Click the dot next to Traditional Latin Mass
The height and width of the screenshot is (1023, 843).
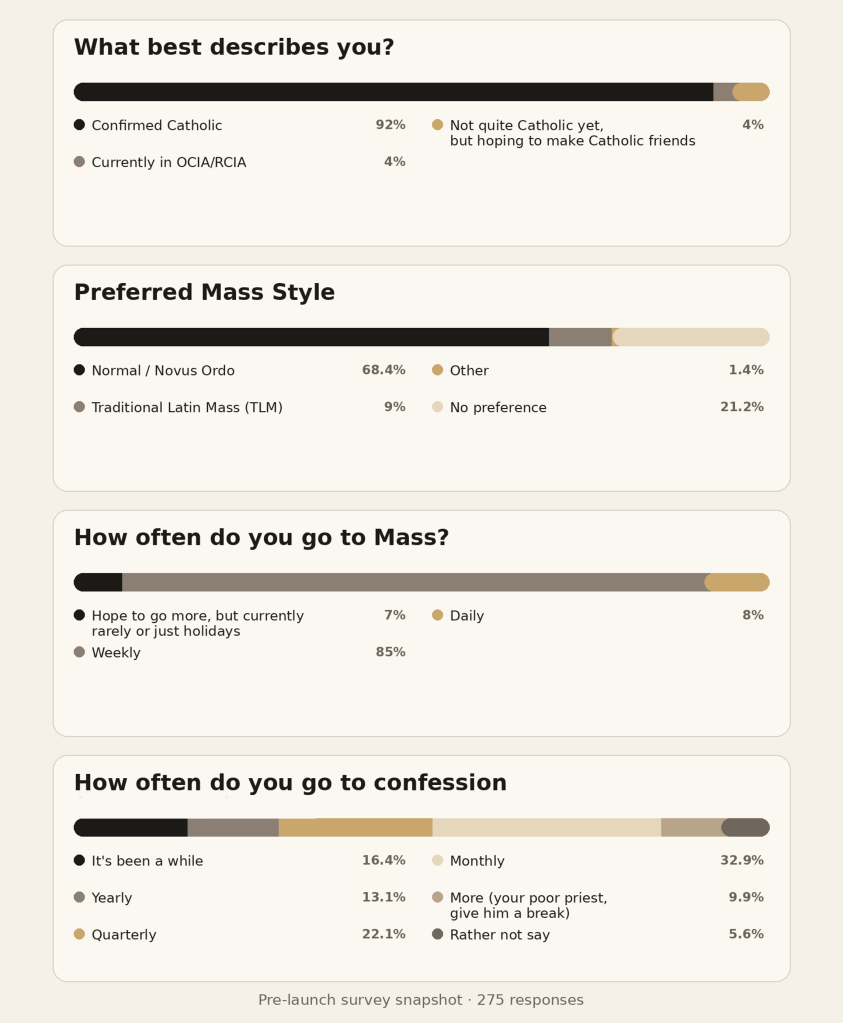point(79,407)
